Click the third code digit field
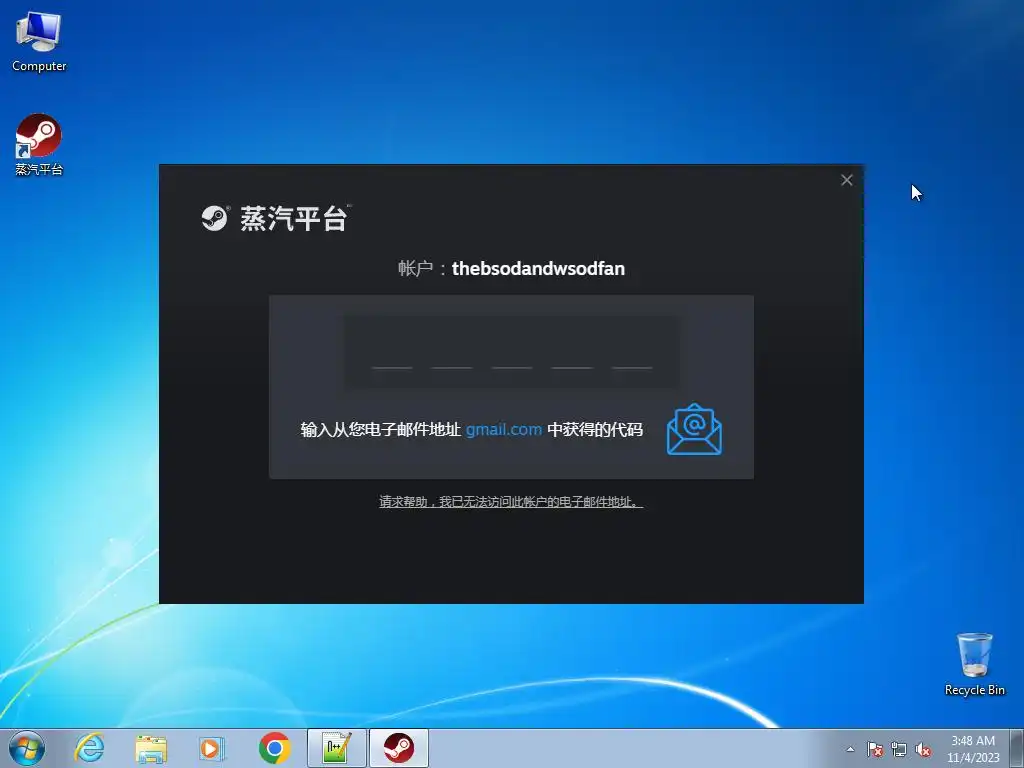 (x=512, y=353)
